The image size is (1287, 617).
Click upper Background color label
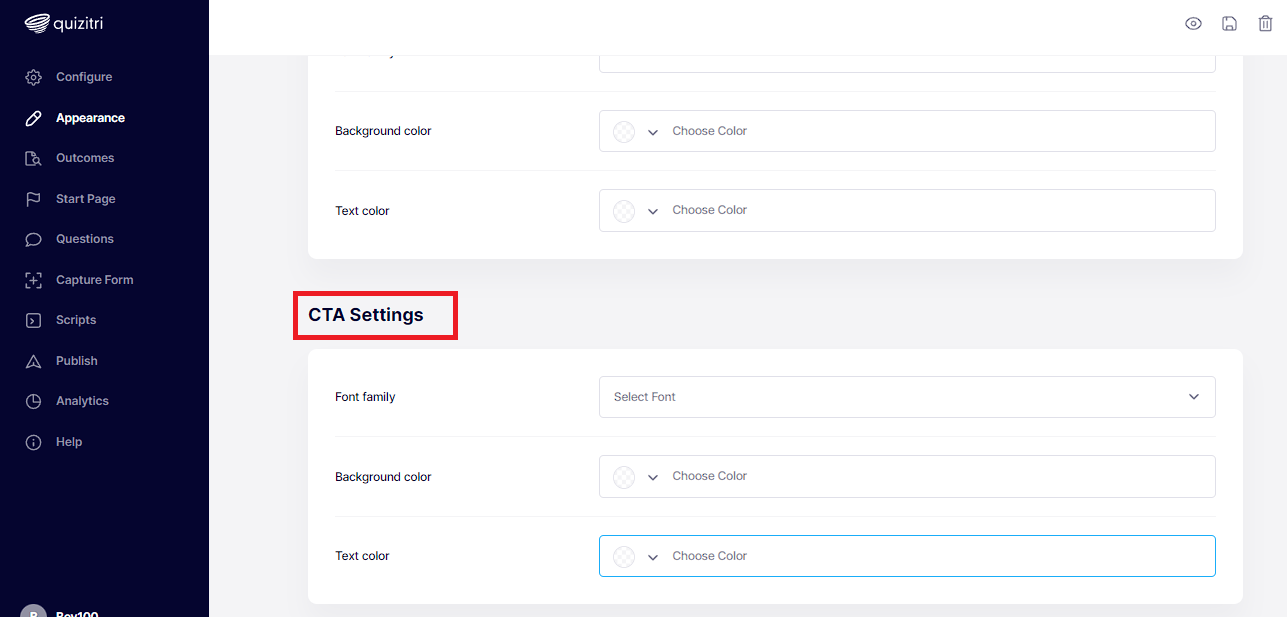pyautogui.click(x=383, y=131)
